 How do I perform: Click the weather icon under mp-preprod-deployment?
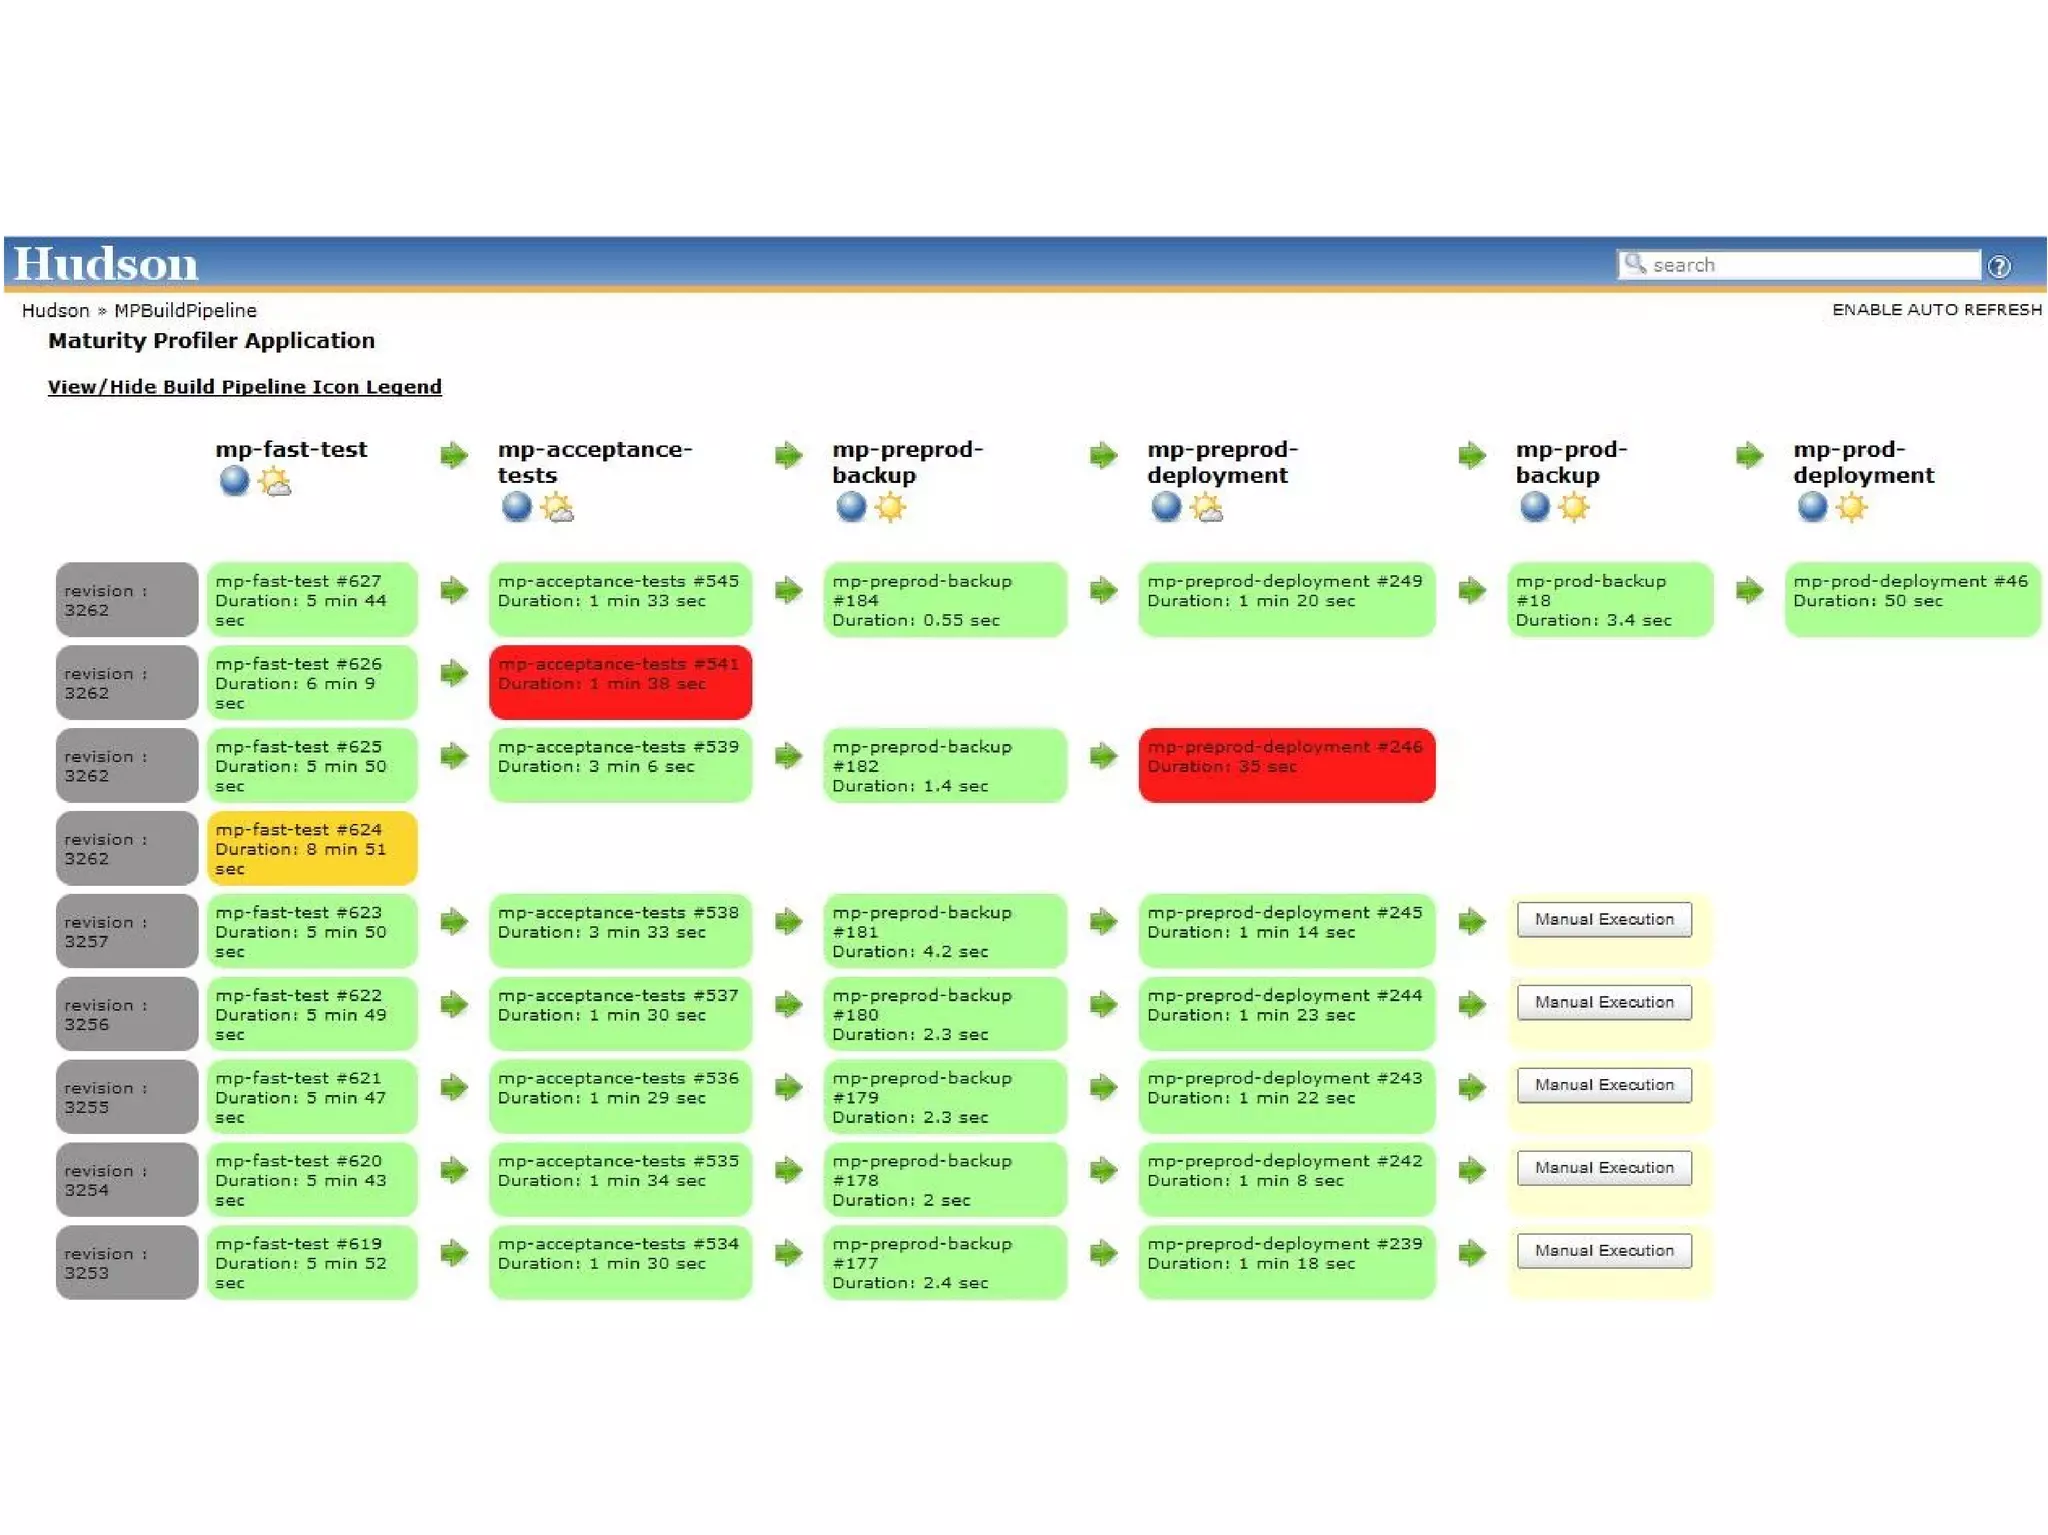pyautogui.click(x=1206, y=507)
